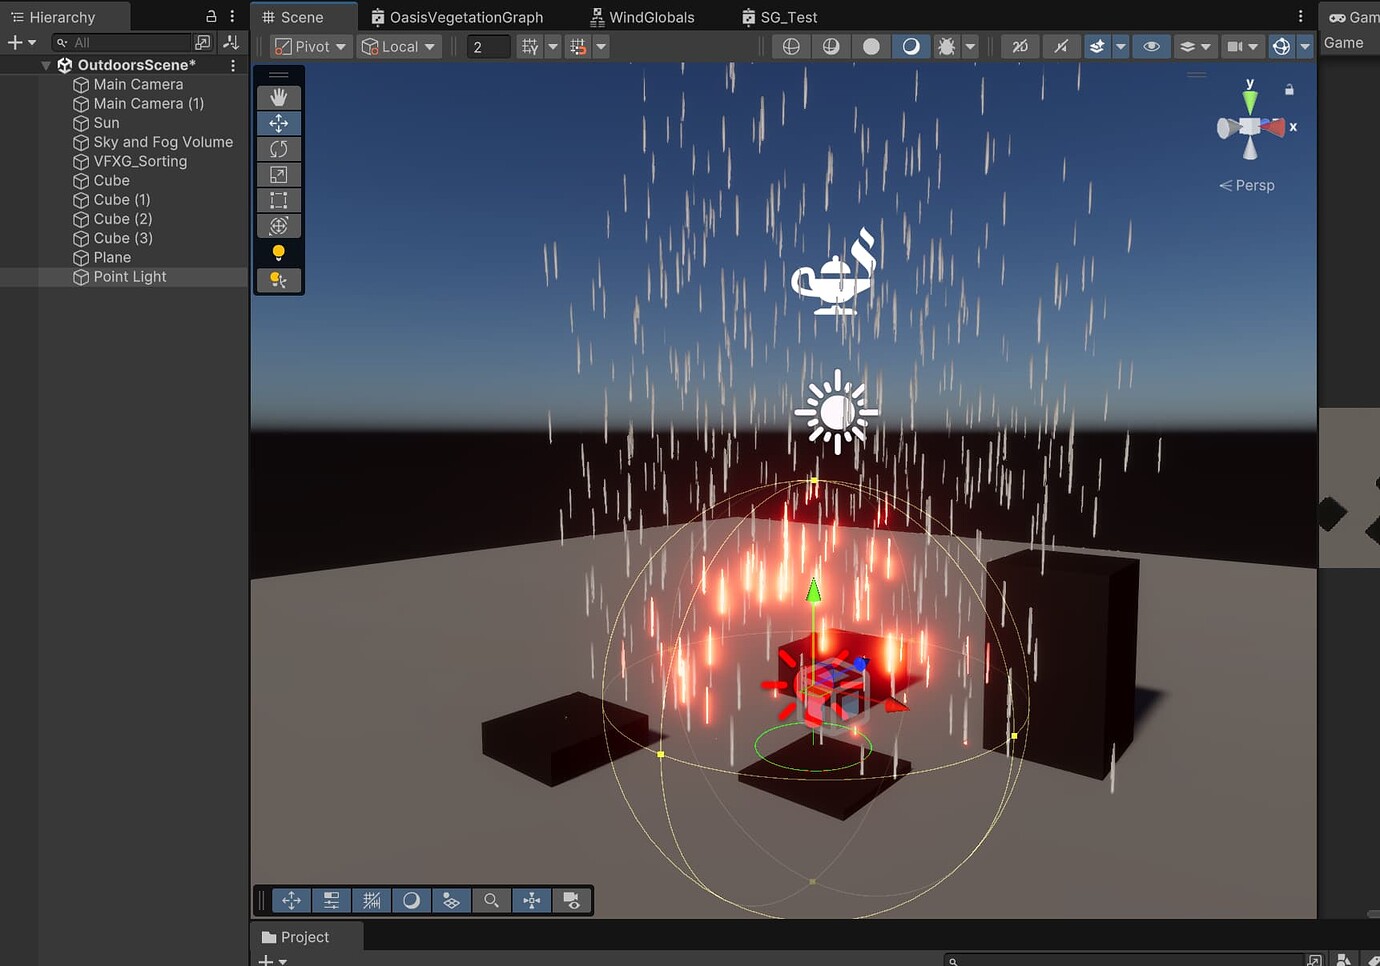Collapse the OutdoorsScene hierarchy with its arrow
1380x966 pixels.
pos(44,64)
